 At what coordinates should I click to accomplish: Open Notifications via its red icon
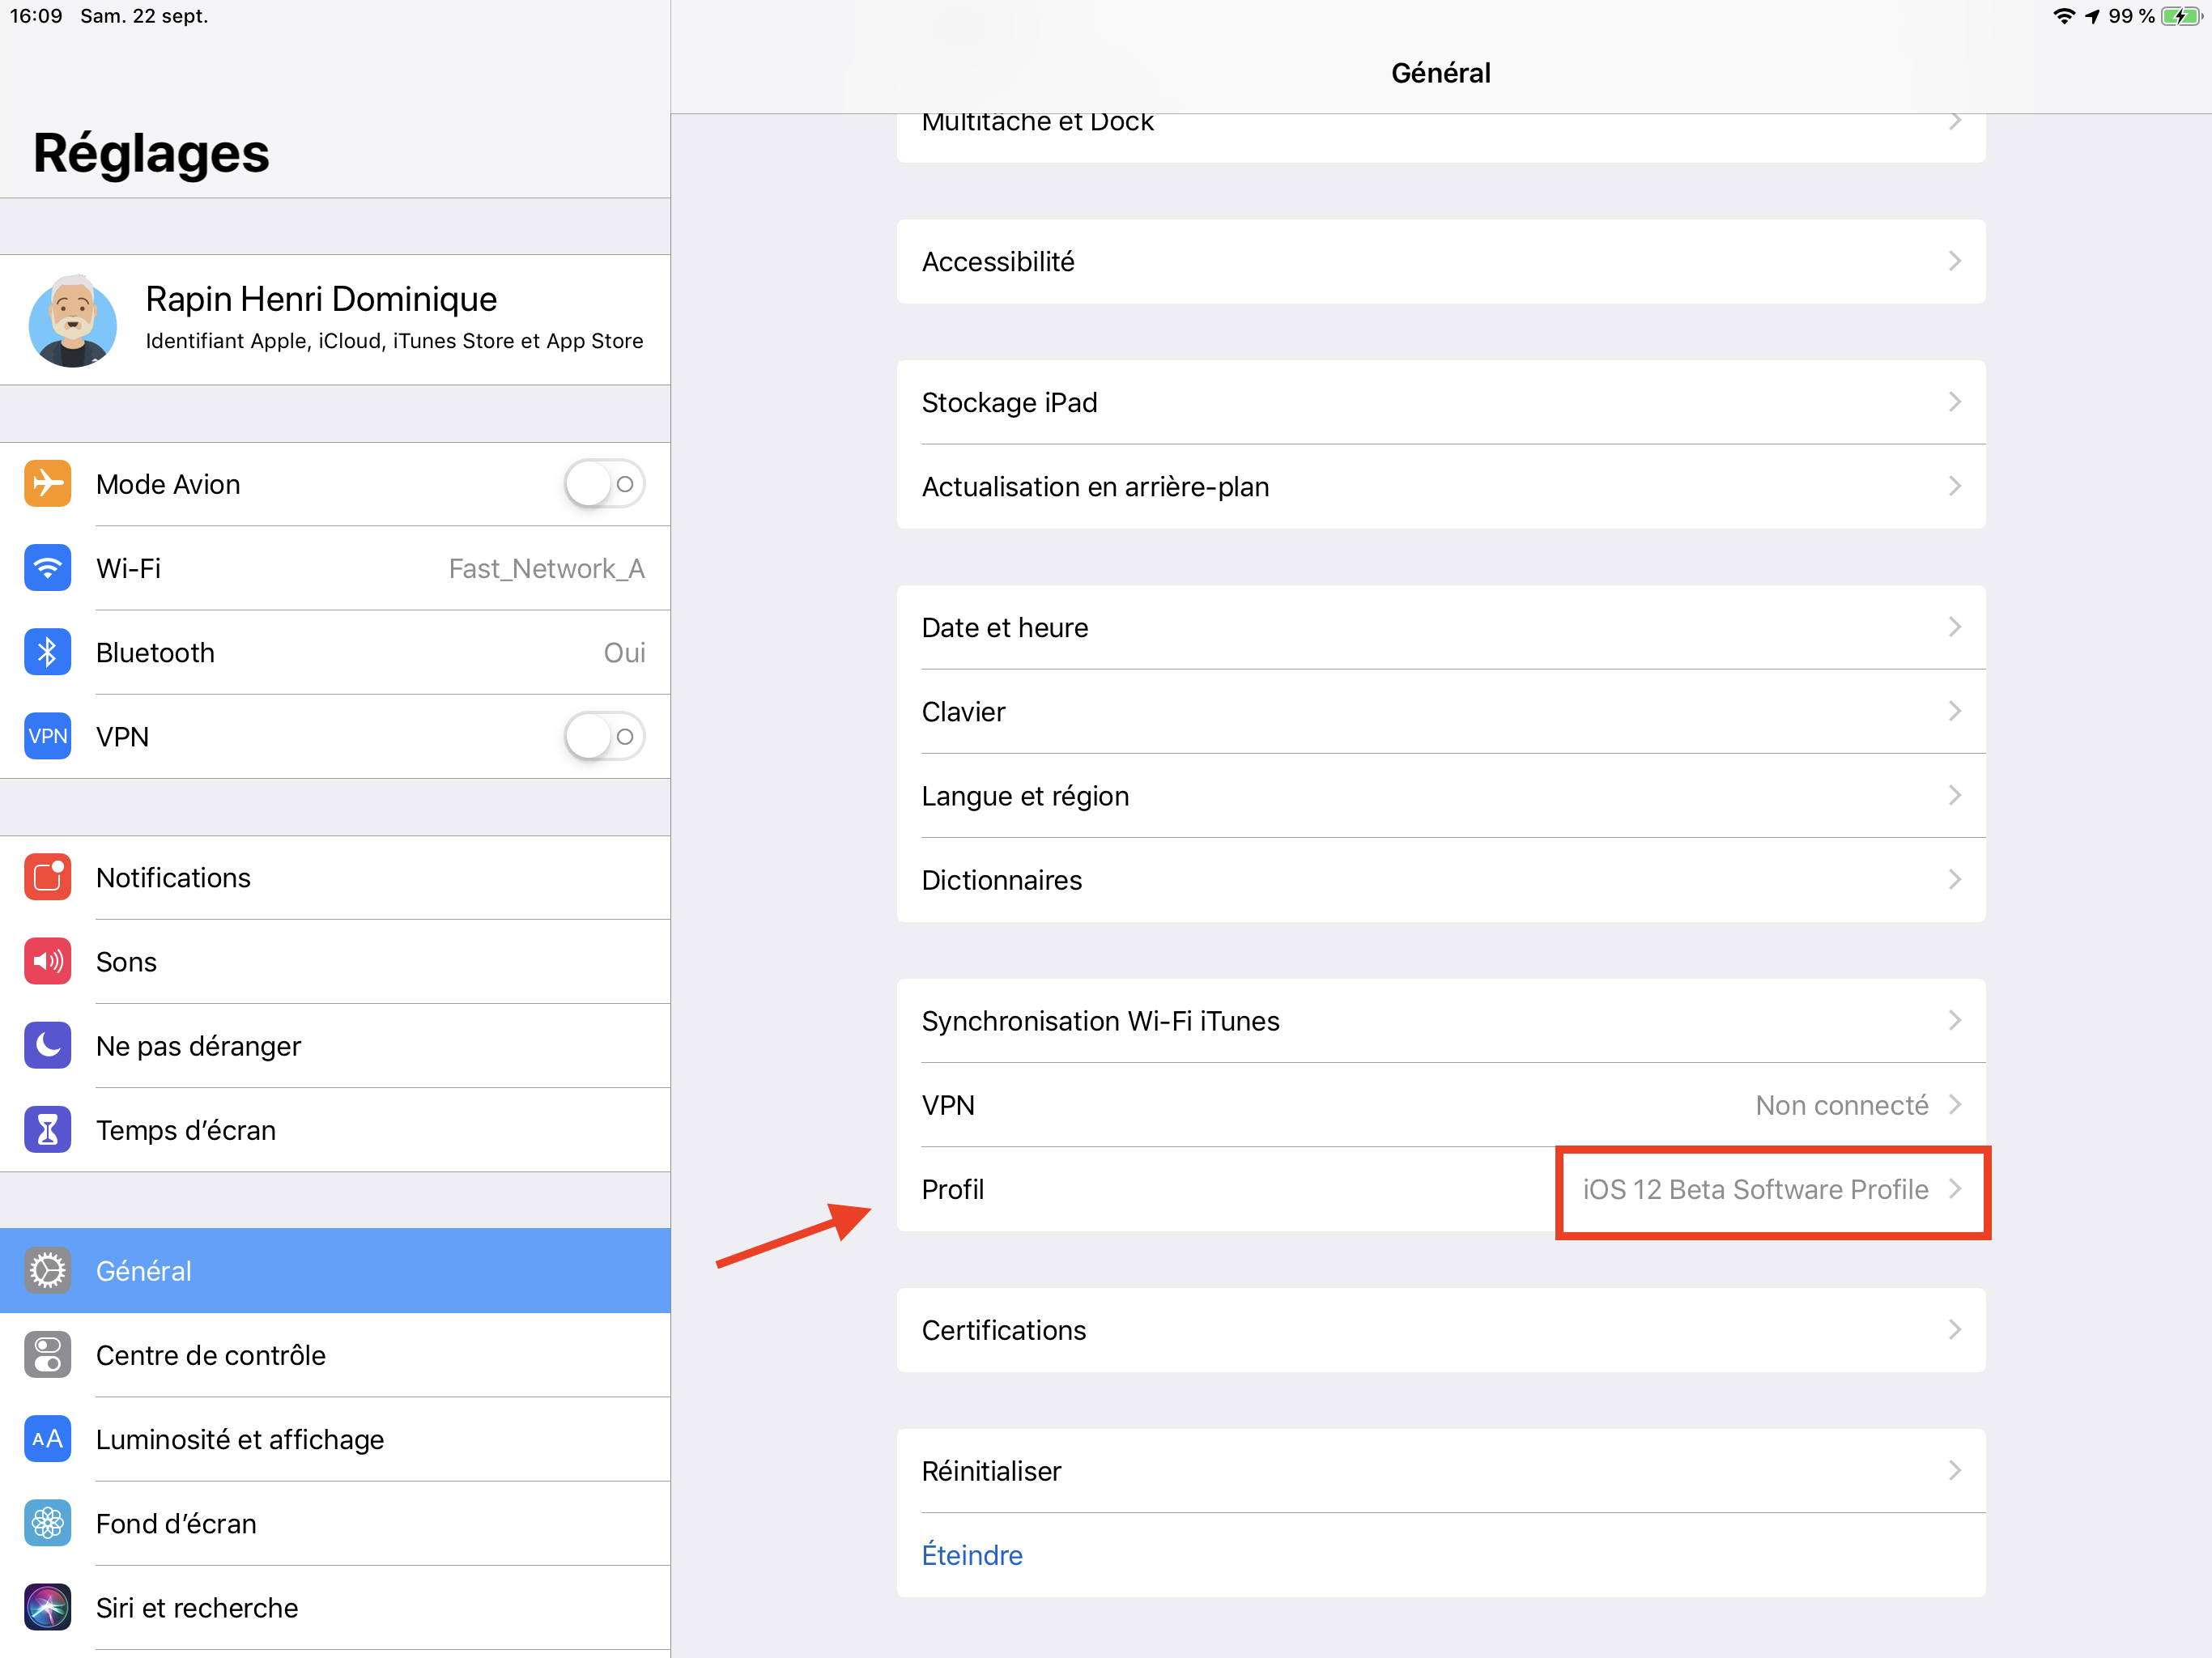point(47,877)
